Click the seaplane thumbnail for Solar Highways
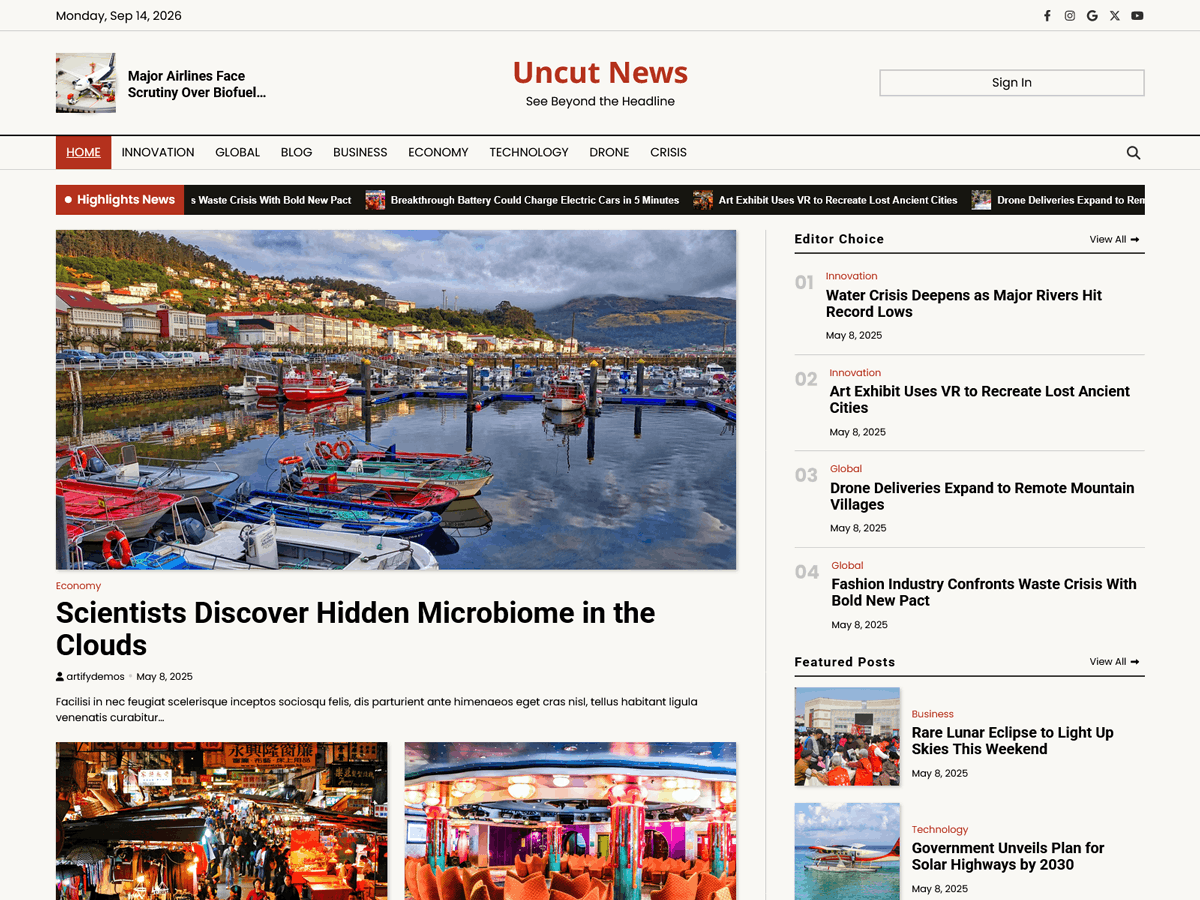The width and height of the screenshot is (1200, 900). (x=847, y=851)
